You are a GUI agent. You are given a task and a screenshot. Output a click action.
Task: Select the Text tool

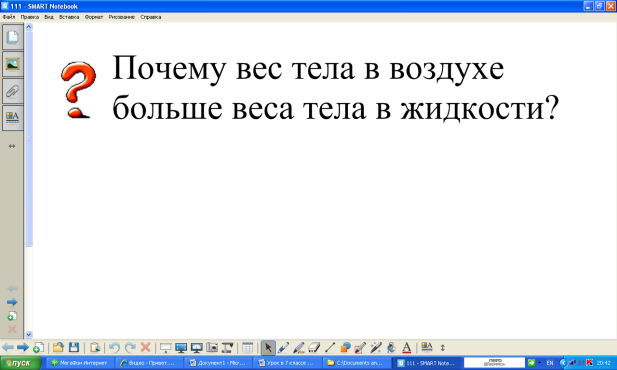pos(406,348)
